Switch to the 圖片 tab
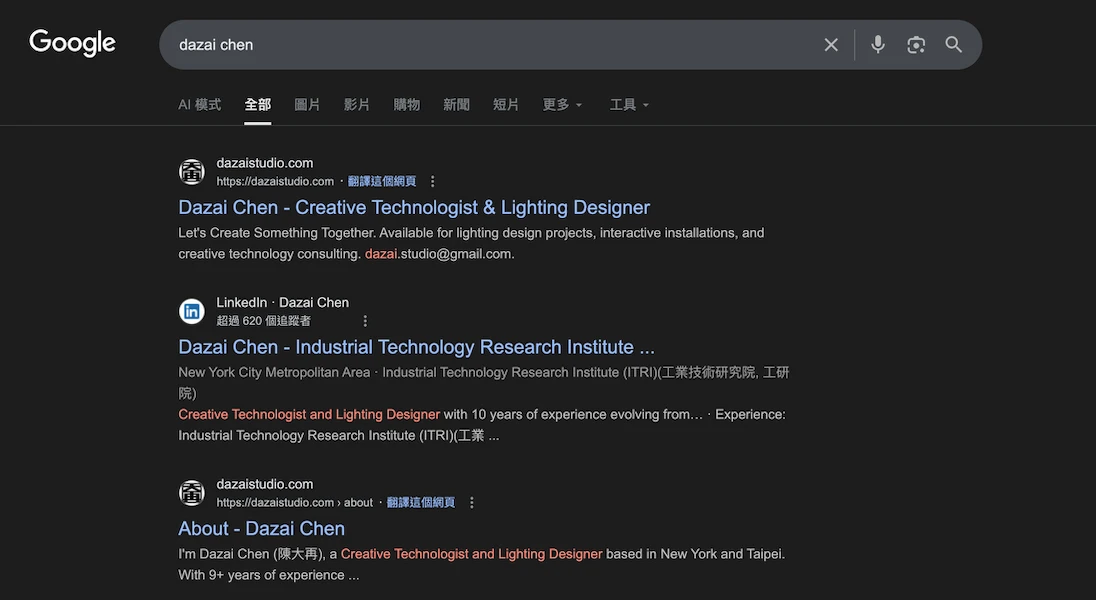This screenshot has width=1096, height=600. coord(307,105)
